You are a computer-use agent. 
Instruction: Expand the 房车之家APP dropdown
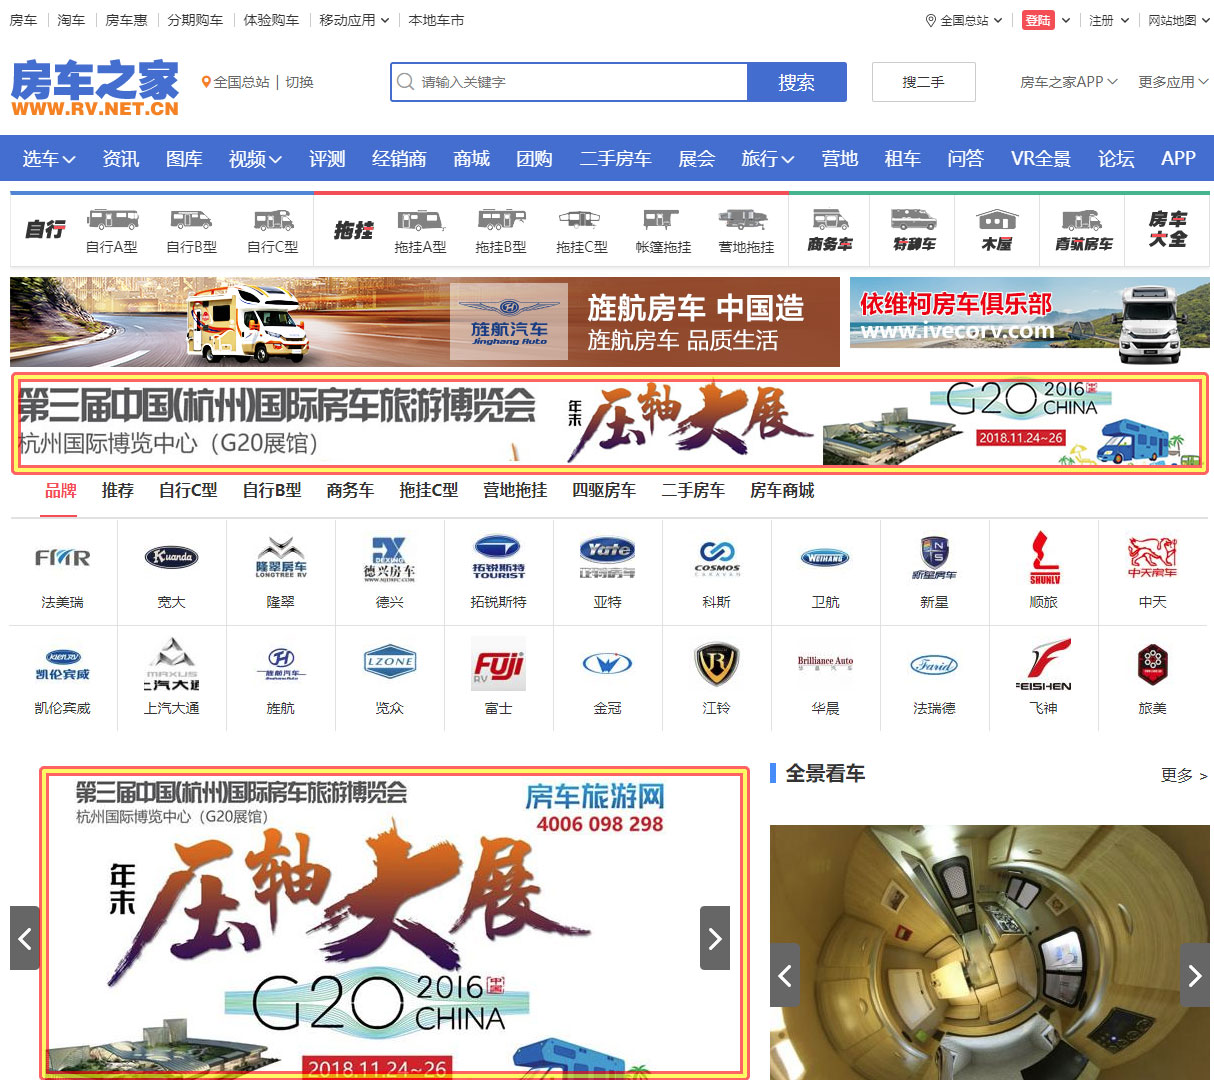pyautogui.click(x=1068, y=82)
